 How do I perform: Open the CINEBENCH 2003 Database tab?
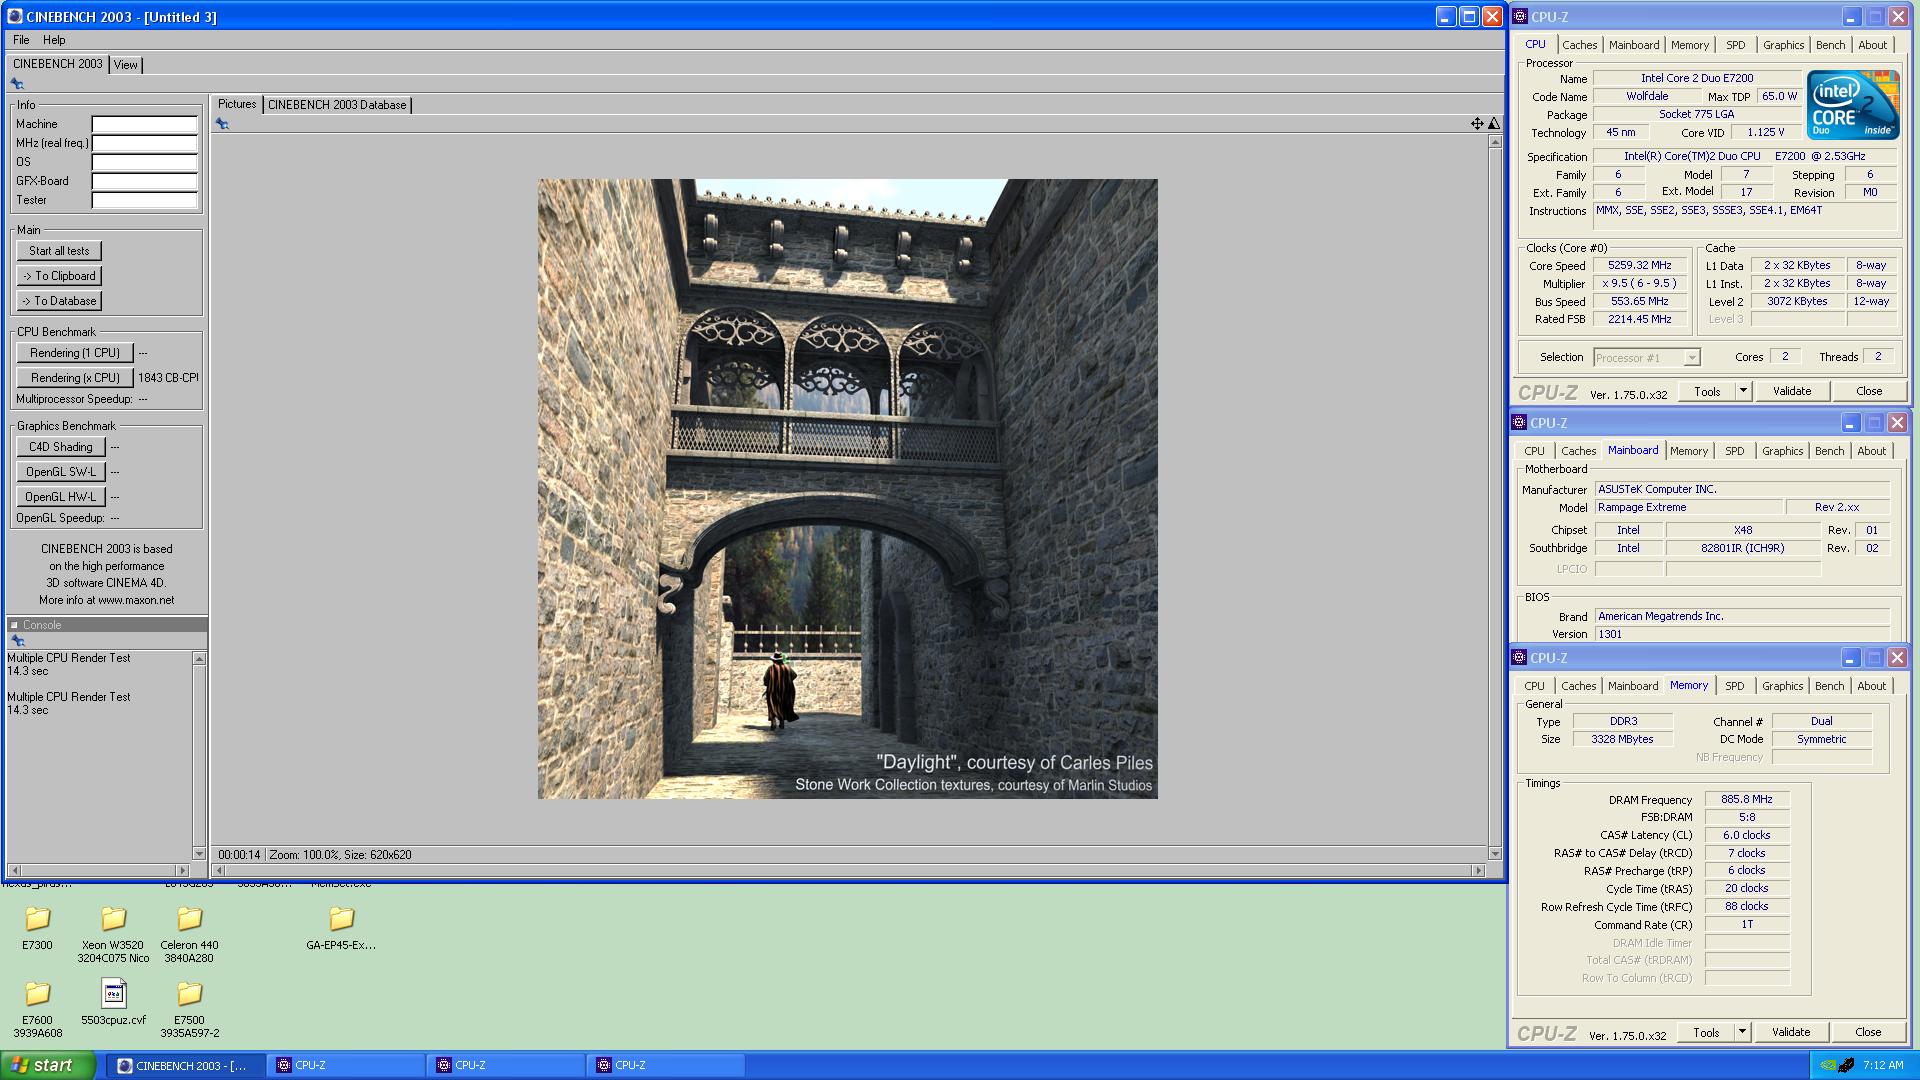click(x=337, y=105)
